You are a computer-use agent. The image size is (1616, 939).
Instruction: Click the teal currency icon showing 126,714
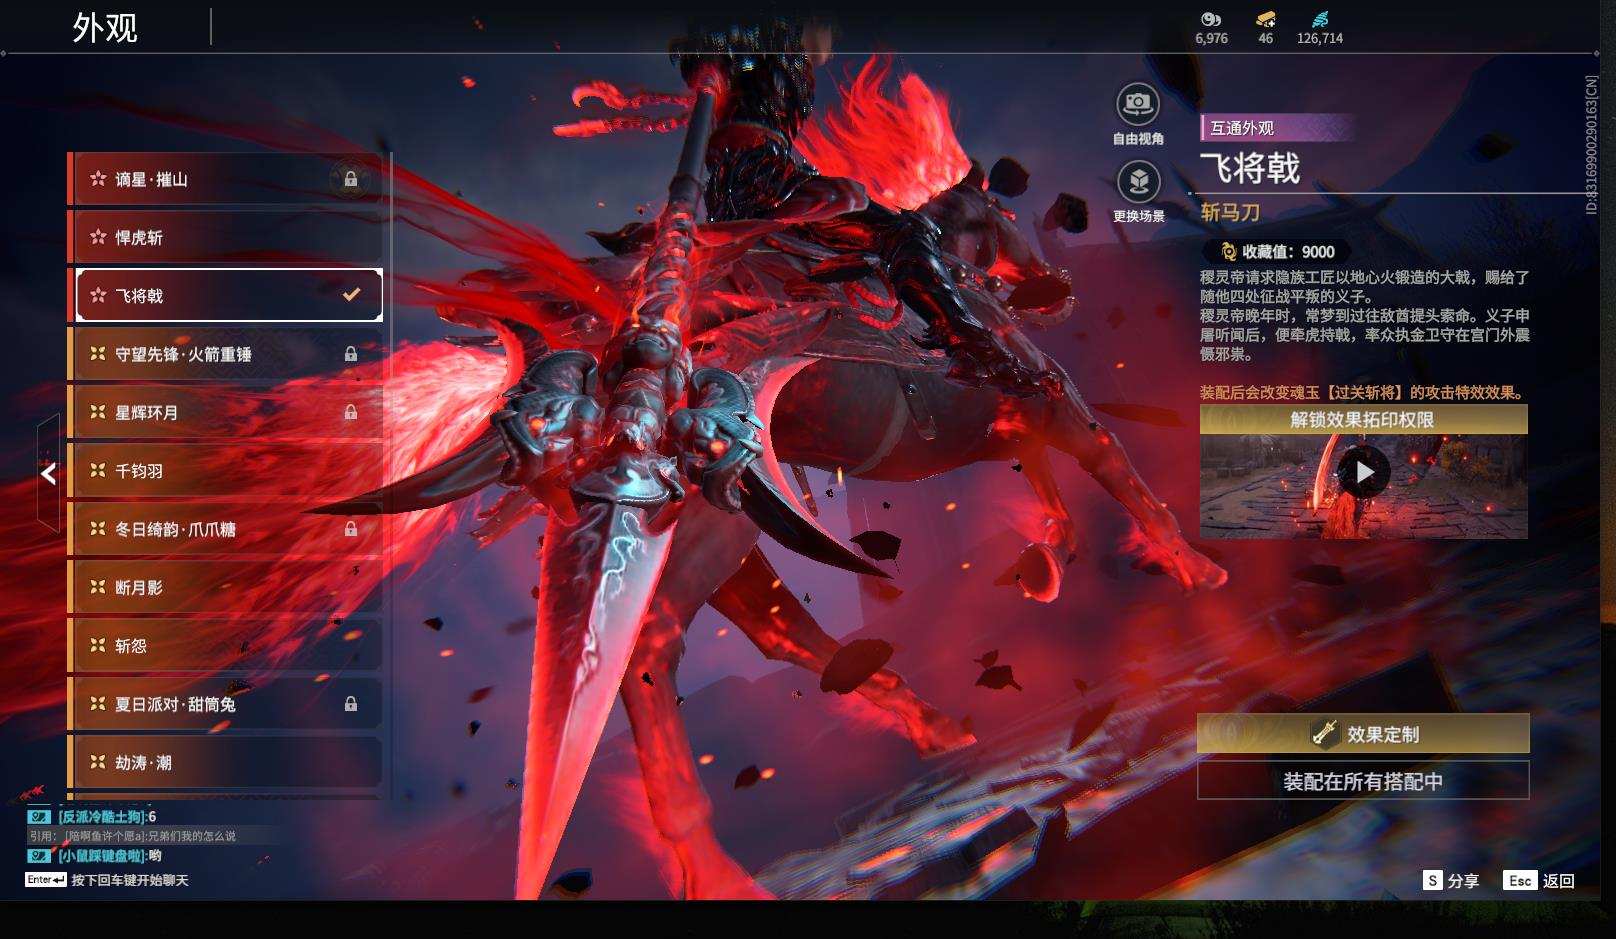coord(1320,20)
